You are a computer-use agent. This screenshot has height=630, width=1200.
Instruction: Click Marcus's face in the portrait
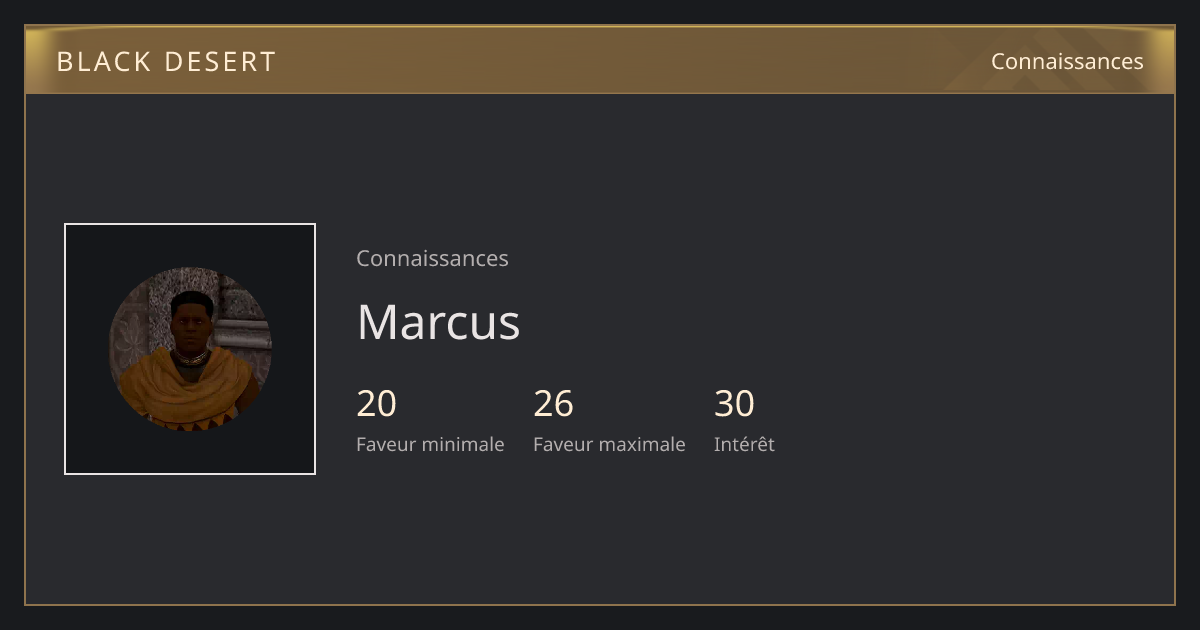tap(191, 328)
